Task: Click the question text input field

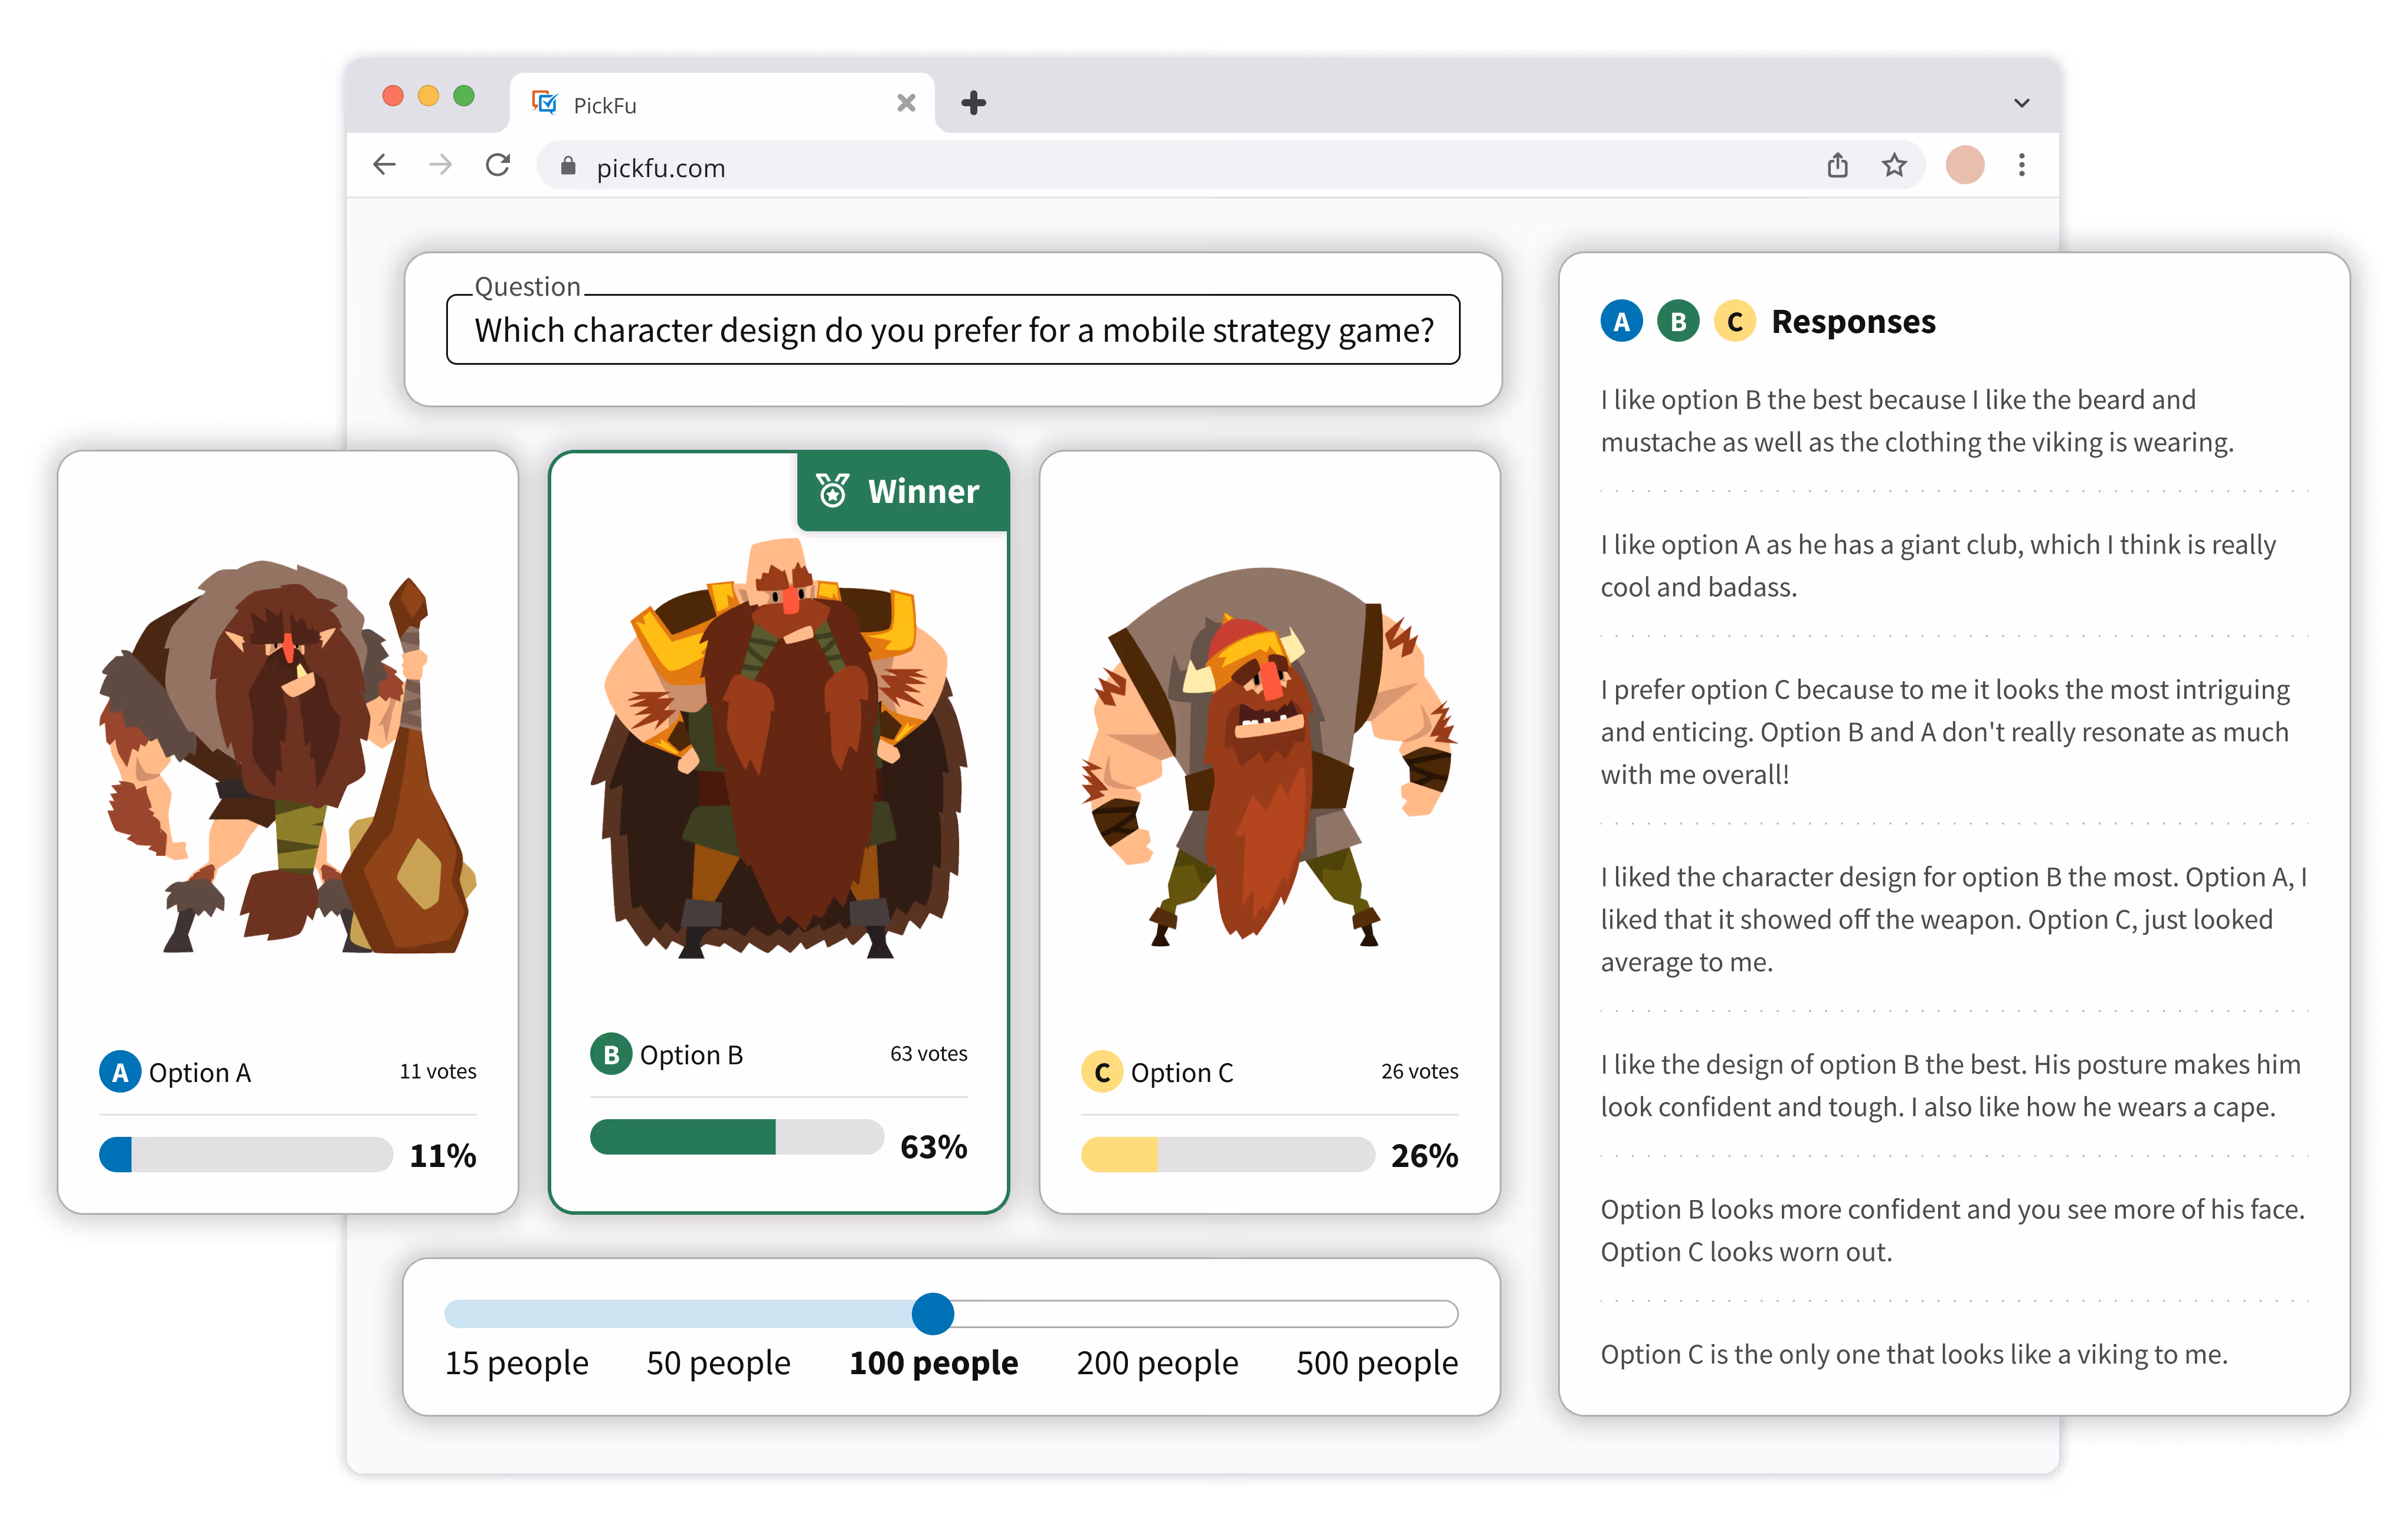Action: coord(952,330)
